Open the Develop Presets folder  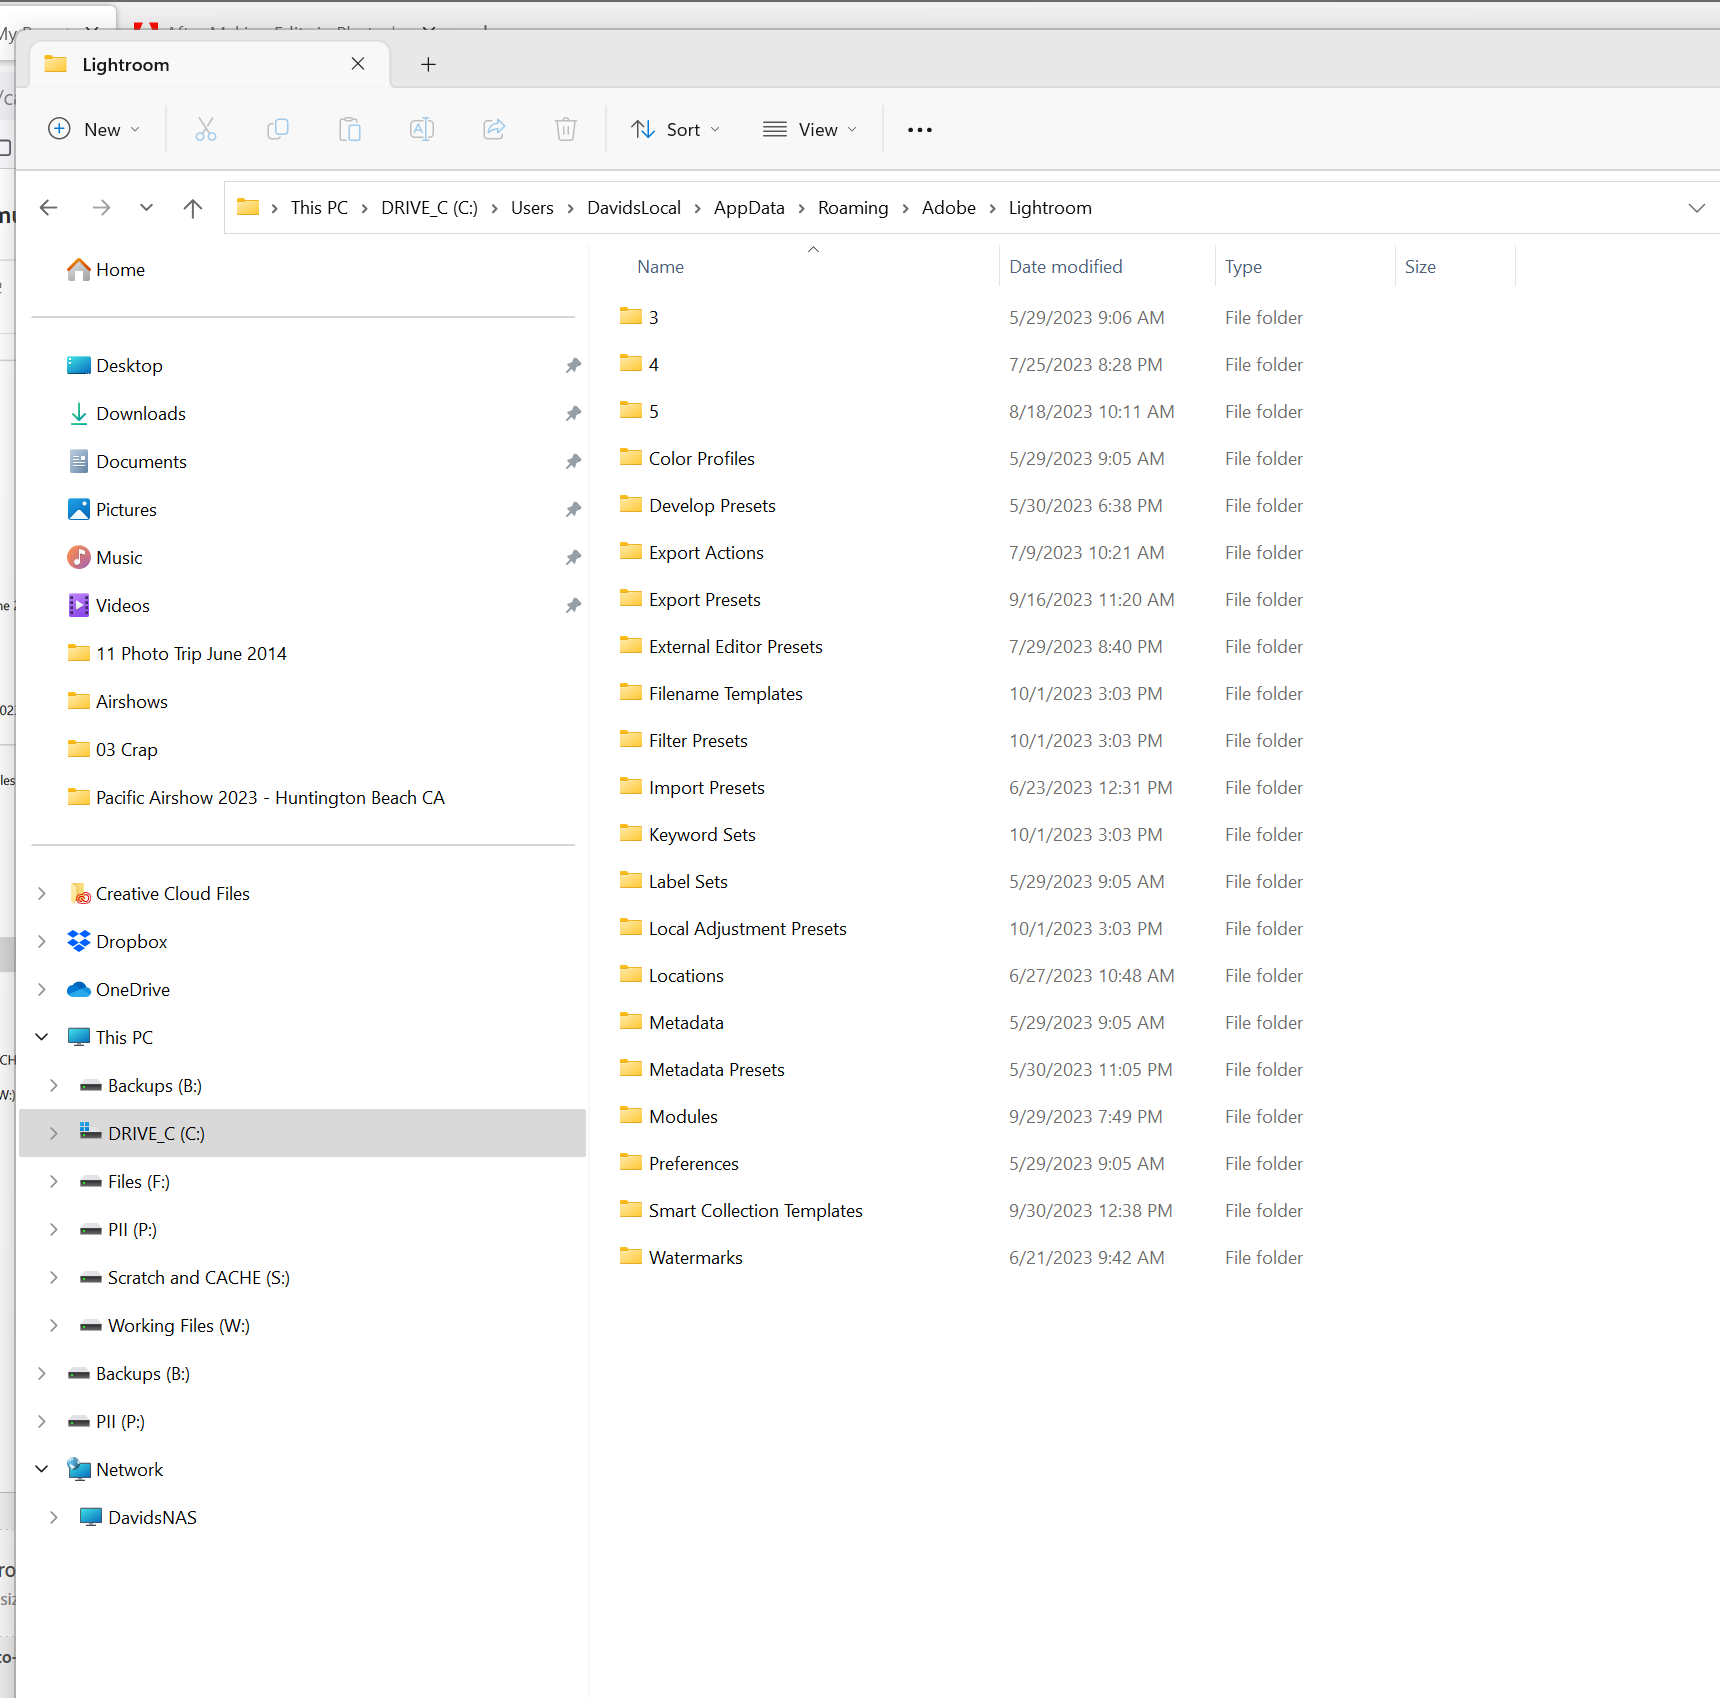[712, 505]
